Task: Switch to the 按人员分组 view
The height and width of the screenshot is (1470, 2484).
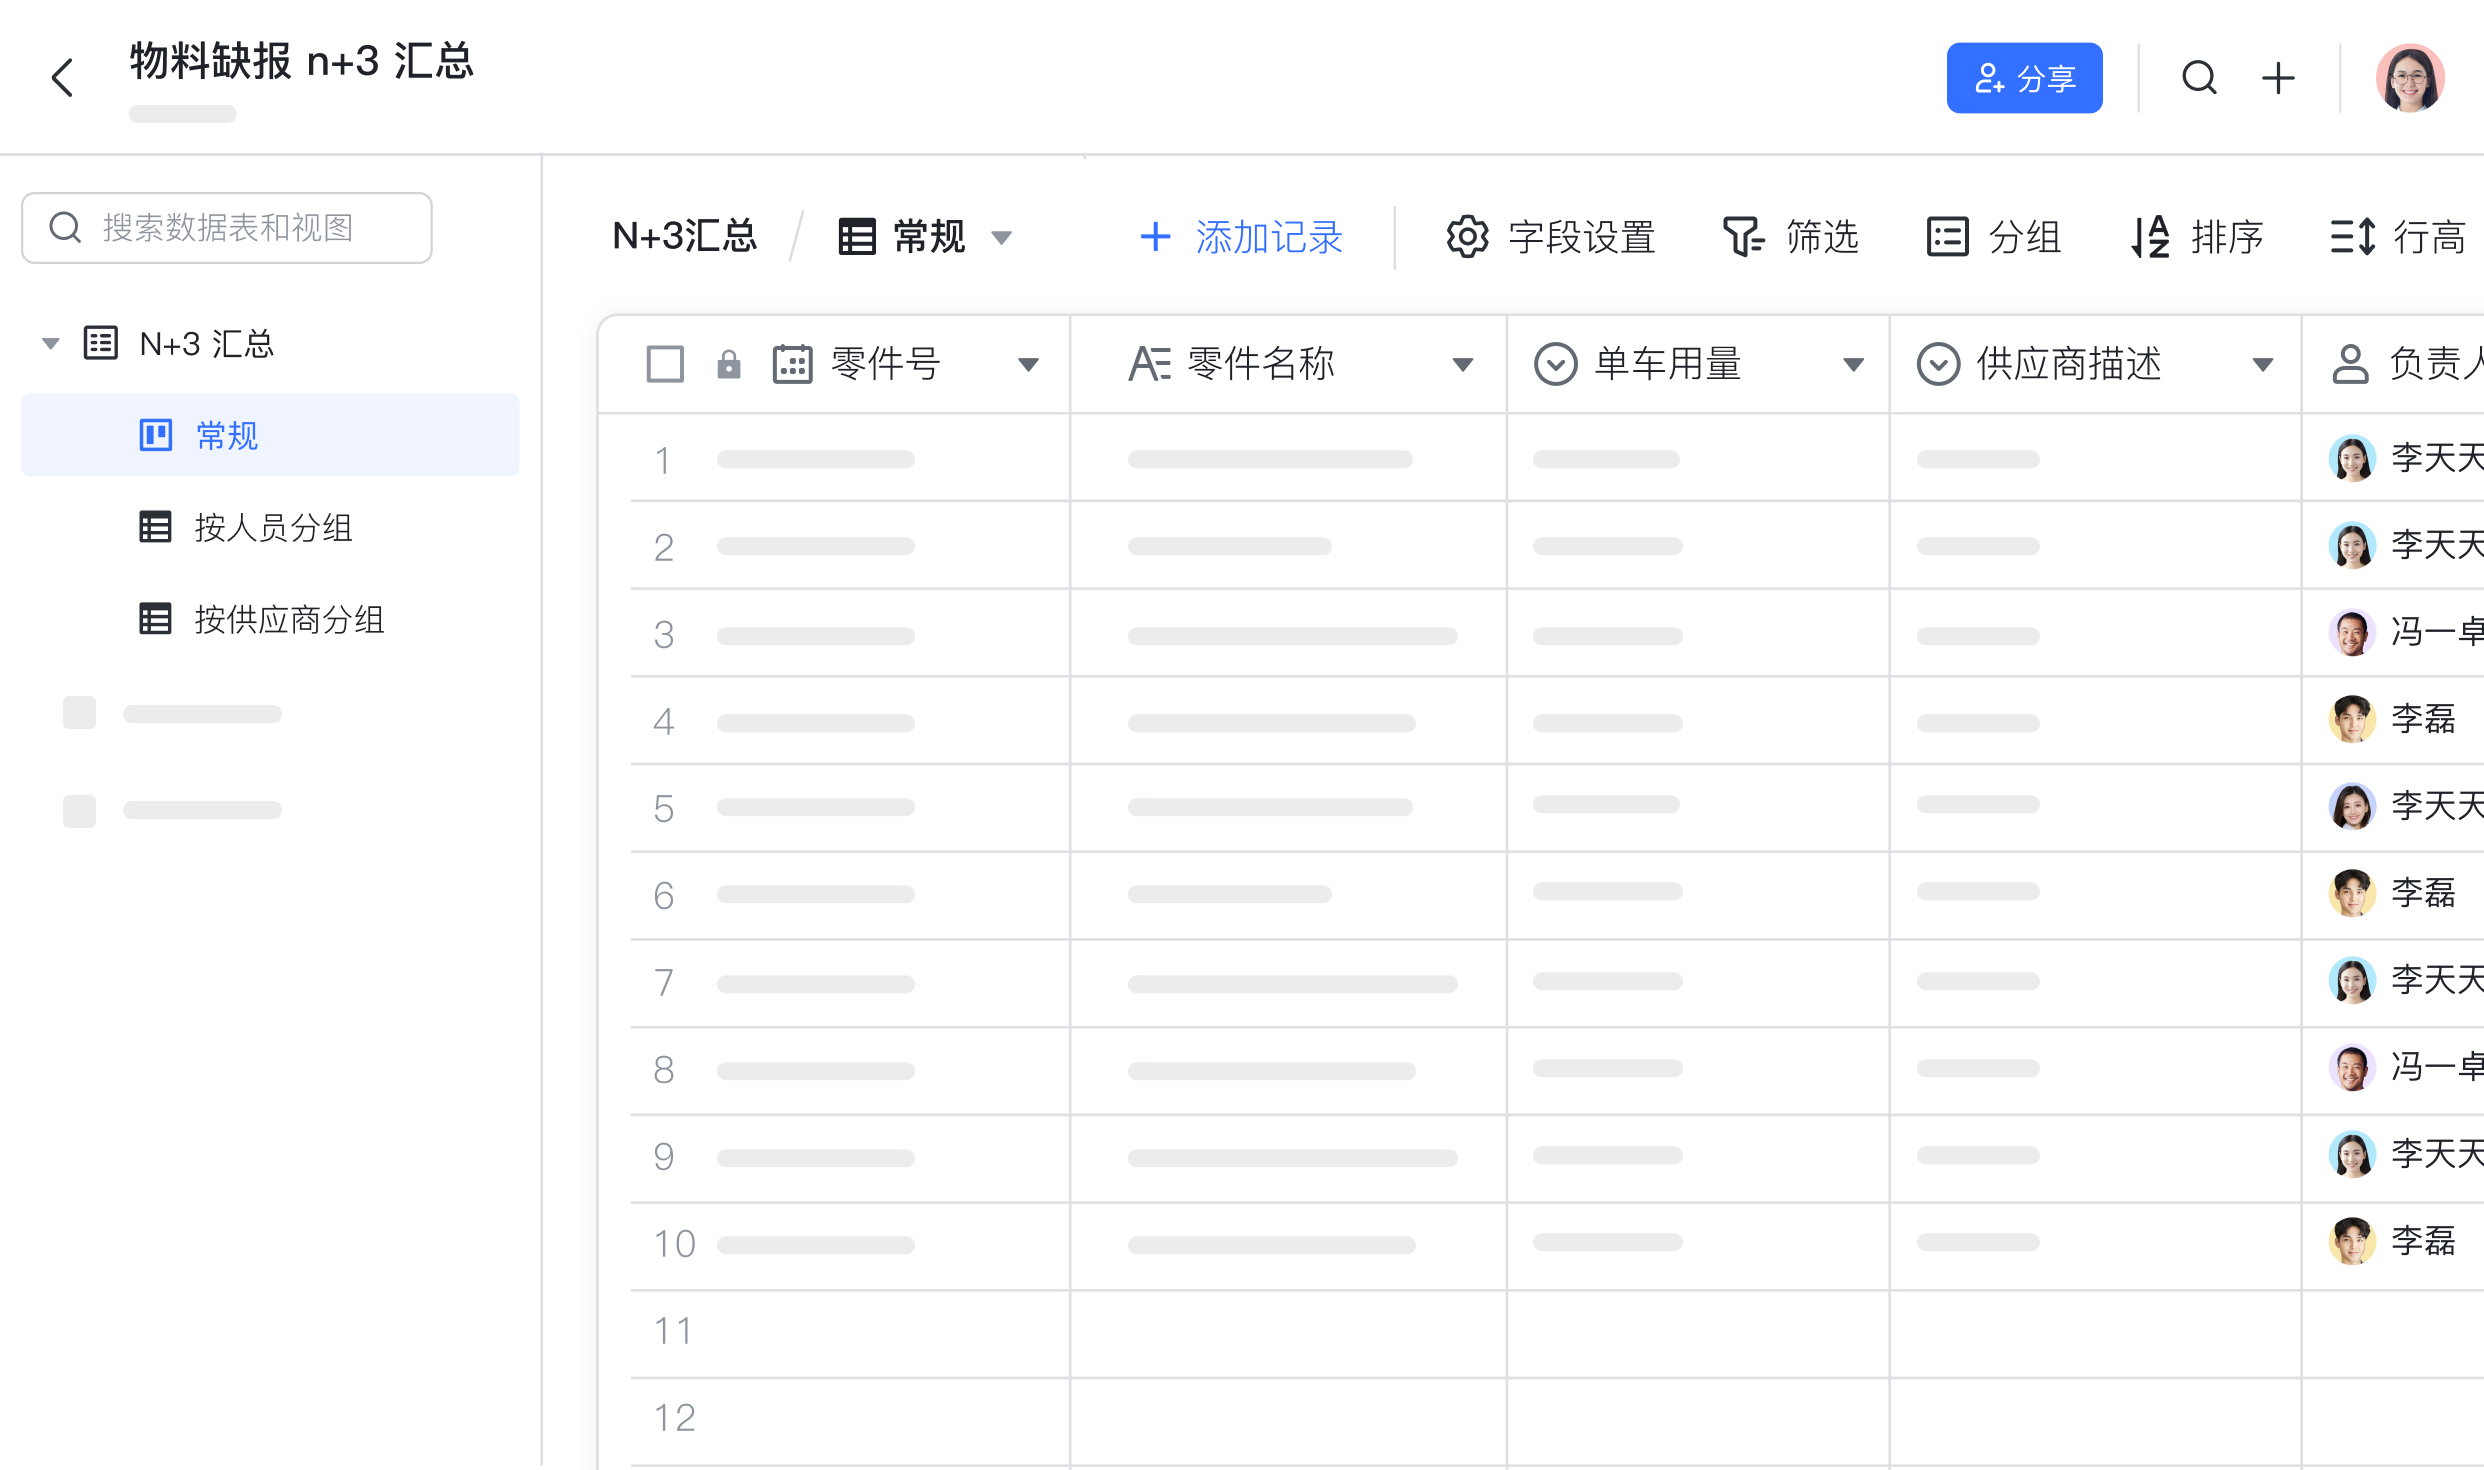Action: coord(274,527)
